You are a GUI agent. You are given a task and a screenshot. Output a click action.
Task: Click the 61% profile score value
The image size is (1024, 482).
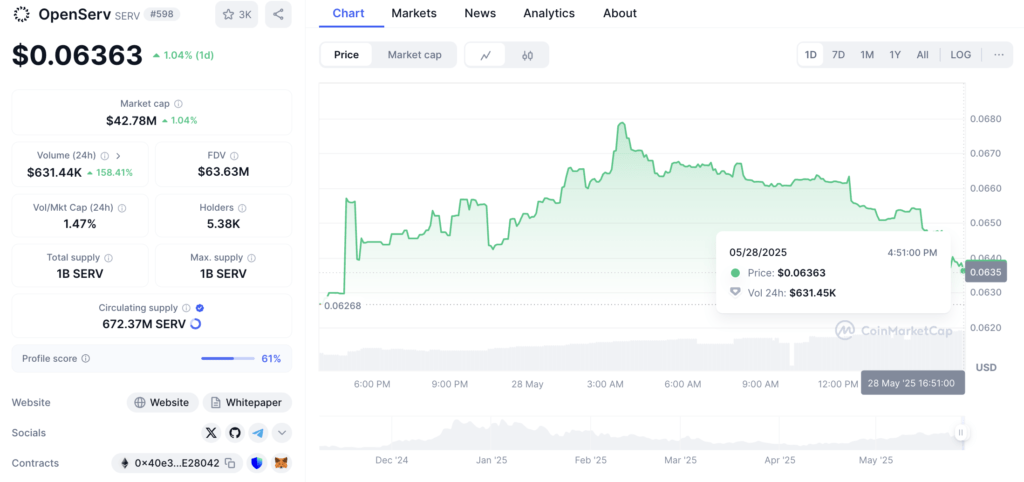(271, 359)
